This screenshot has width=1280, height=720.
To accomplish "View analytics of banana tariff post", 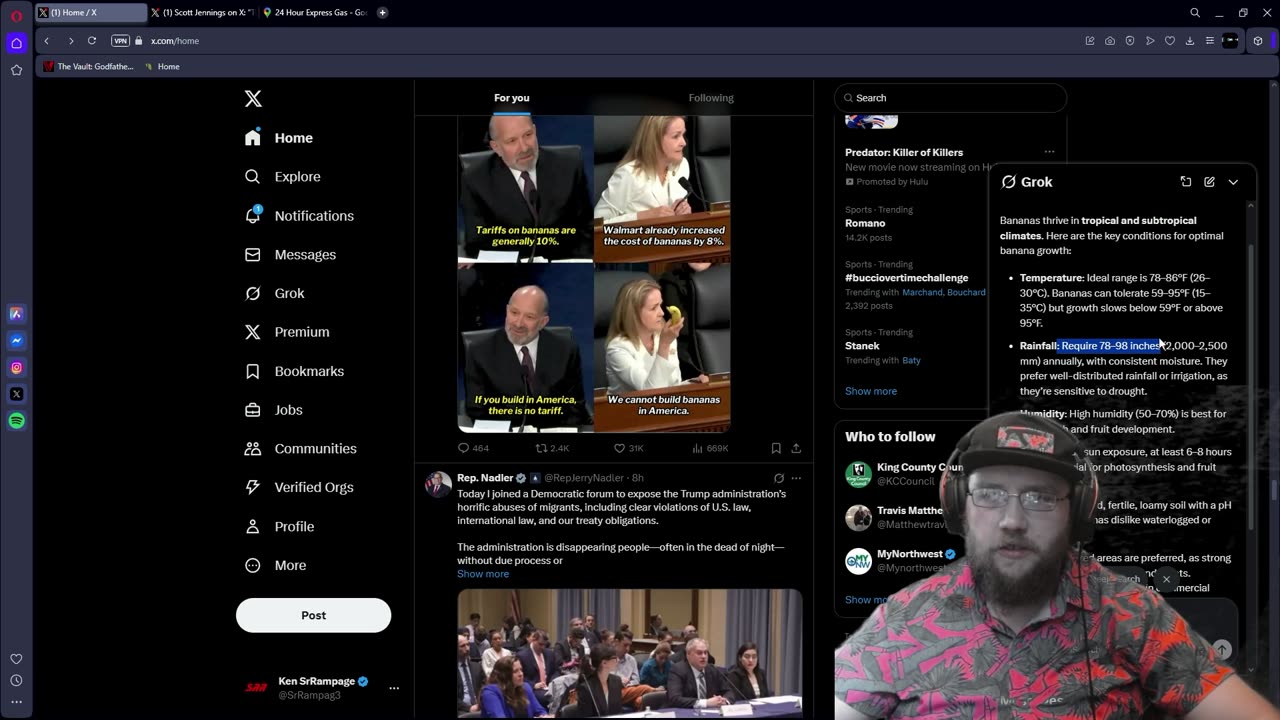I will (711, 448).
